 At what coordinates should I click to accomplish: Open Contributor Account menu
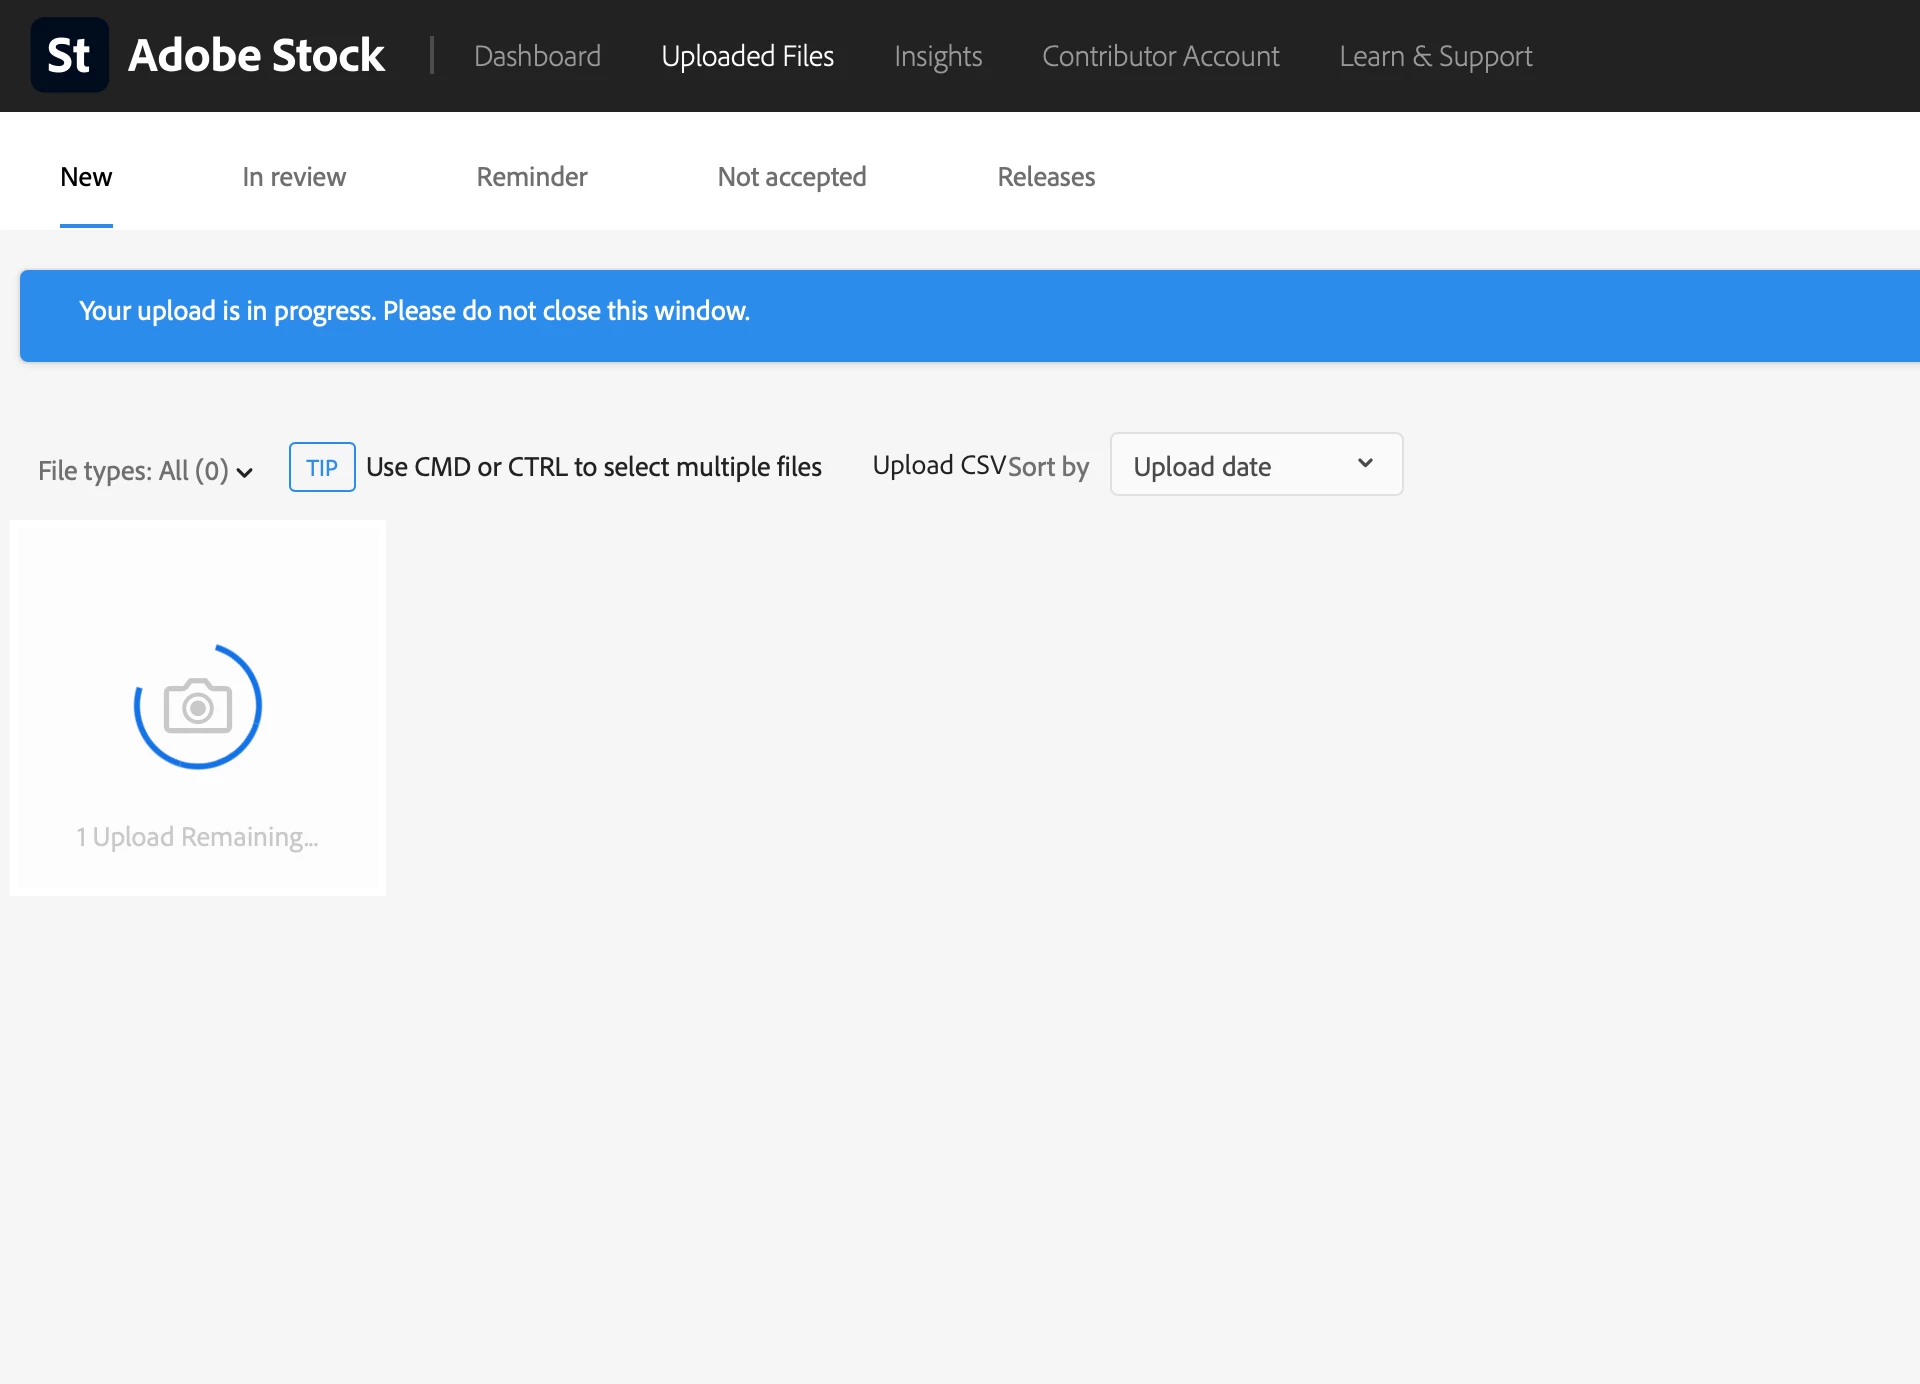1160,56
